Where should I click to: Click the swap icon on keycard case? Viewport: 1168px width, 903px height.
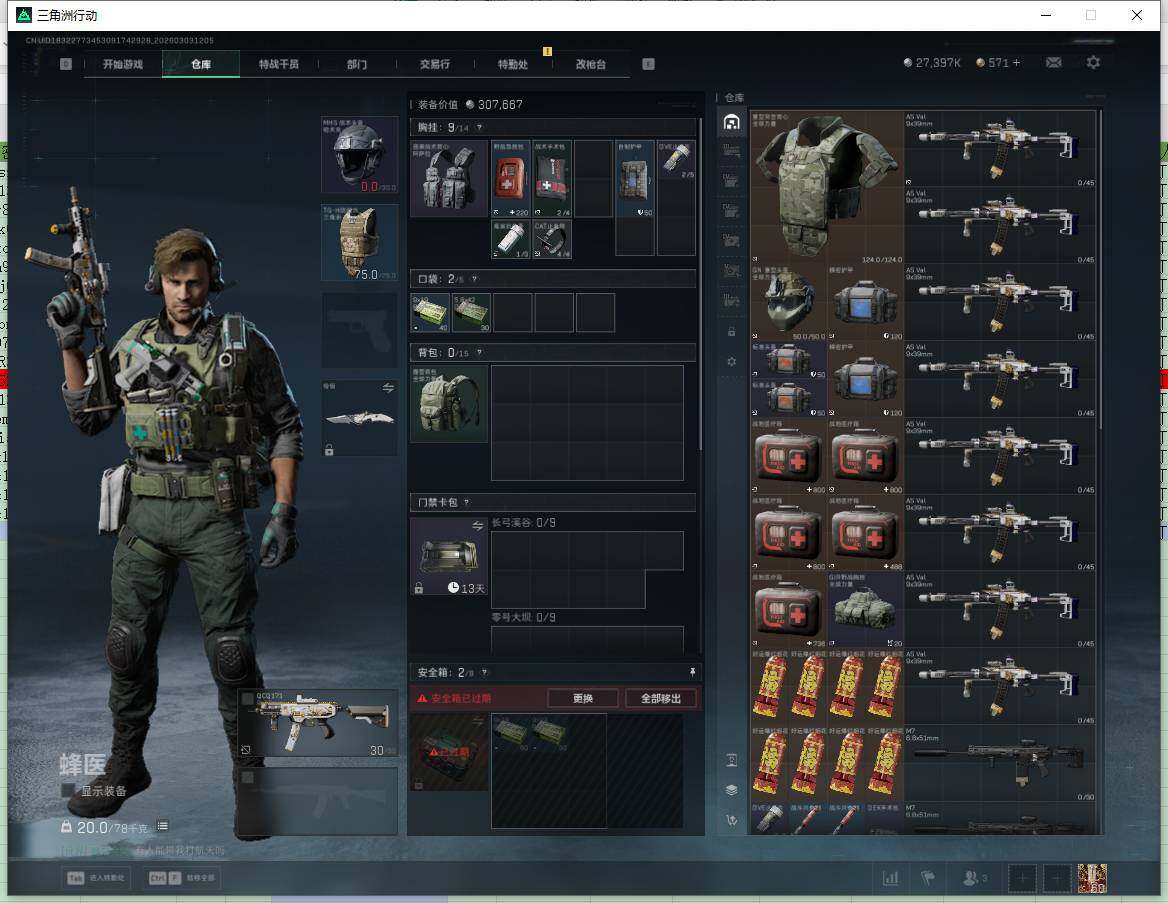[x=477, y=526]
